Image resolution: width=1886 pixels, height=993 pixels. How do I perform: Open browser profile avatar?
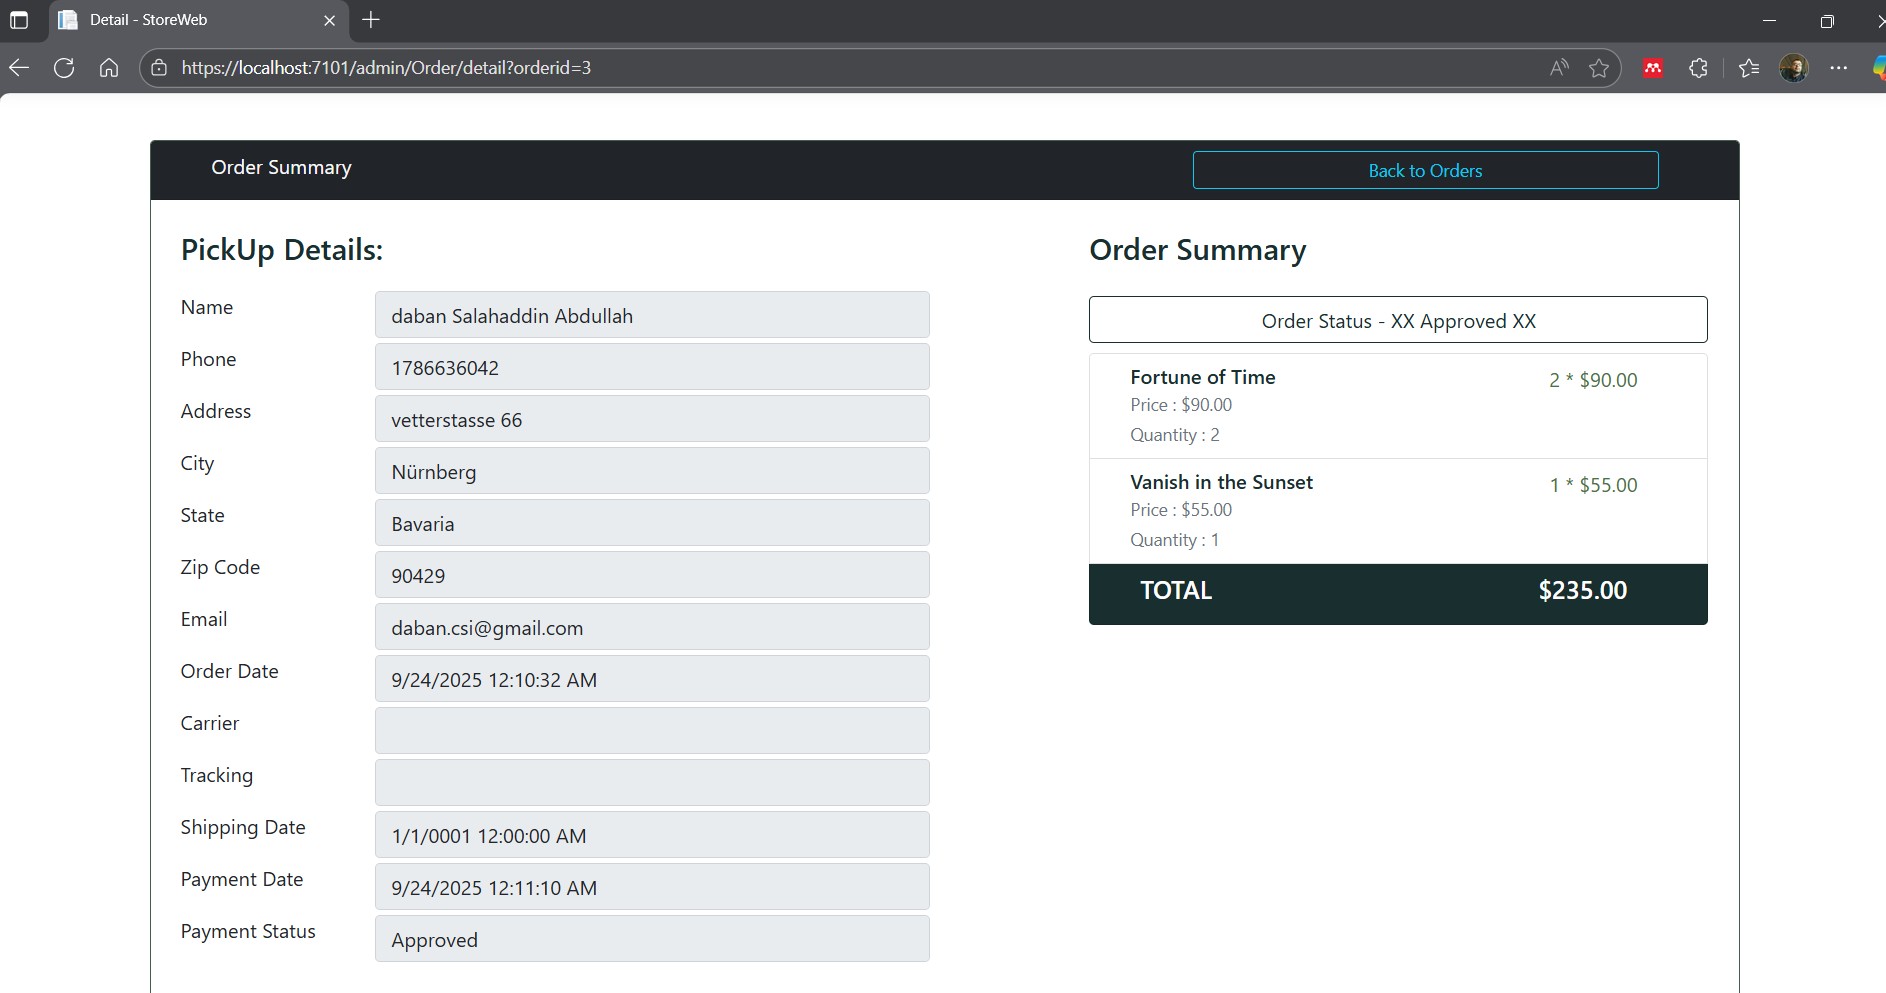pyautogui.click(x=1793, y=68)
